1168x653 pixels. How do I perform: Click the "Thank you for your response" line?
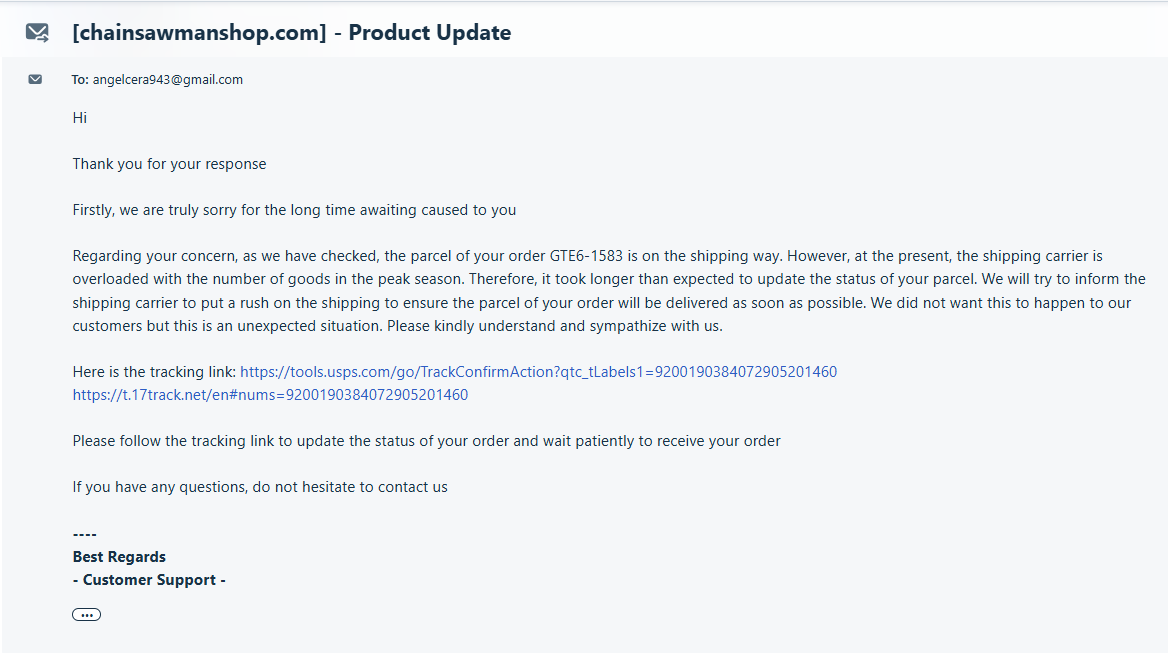tap(169, 164)
